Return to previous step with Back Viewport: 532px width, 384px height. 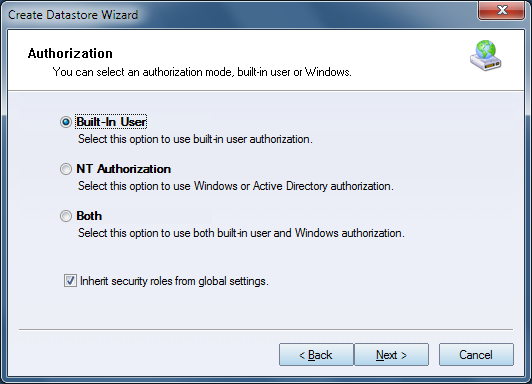(x=316, y=354)
